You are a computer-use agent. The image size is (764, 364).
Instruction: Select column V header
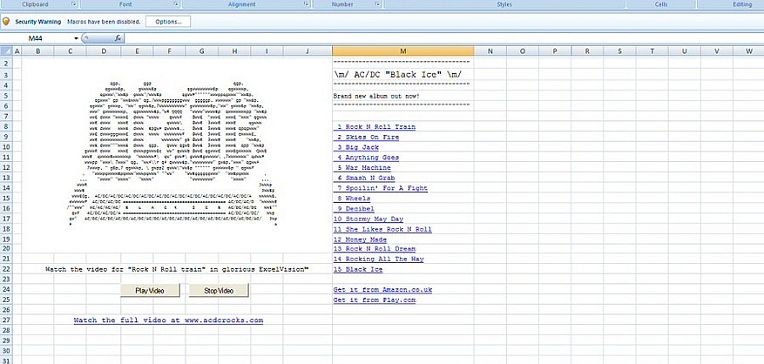[x=717, y=51]
